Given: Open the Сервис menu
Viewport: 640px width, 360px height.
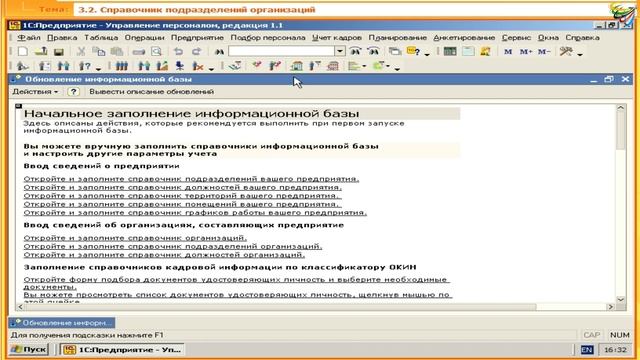Looking at the screenshot, I should [x=516, y=38].
